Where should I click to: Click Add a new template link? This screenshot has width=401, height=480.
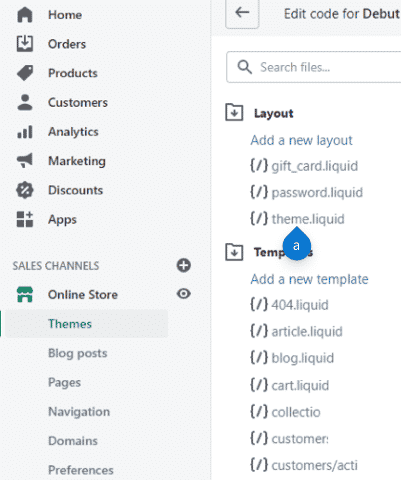pyautogui.click(x=309, y=279)
